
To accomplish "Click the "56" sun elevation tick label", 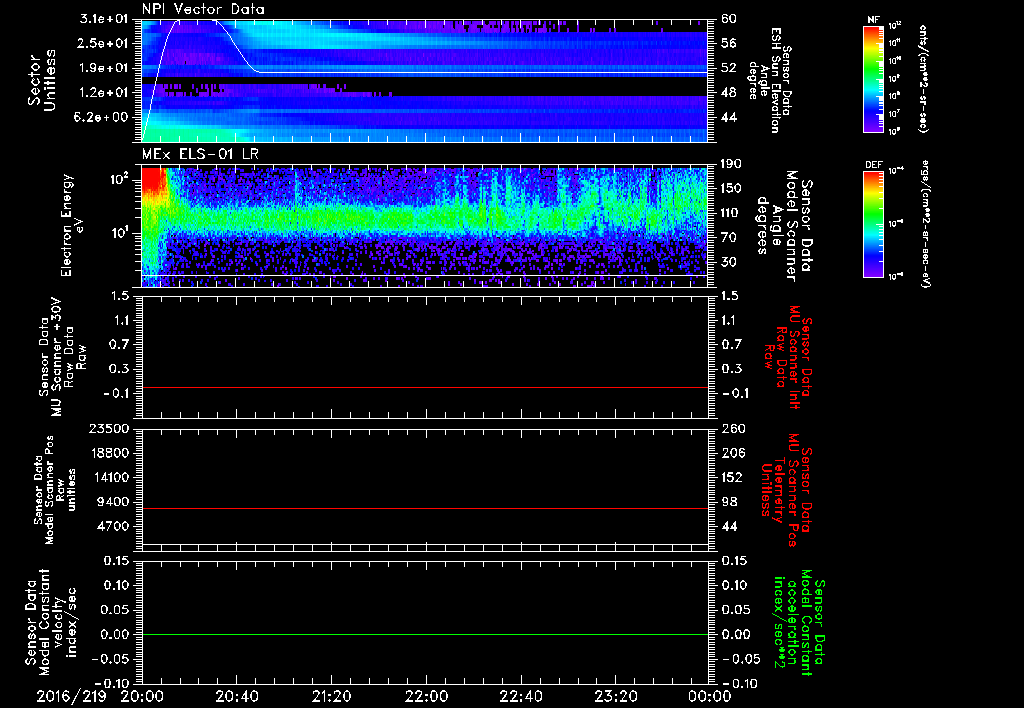I will 729,43.
